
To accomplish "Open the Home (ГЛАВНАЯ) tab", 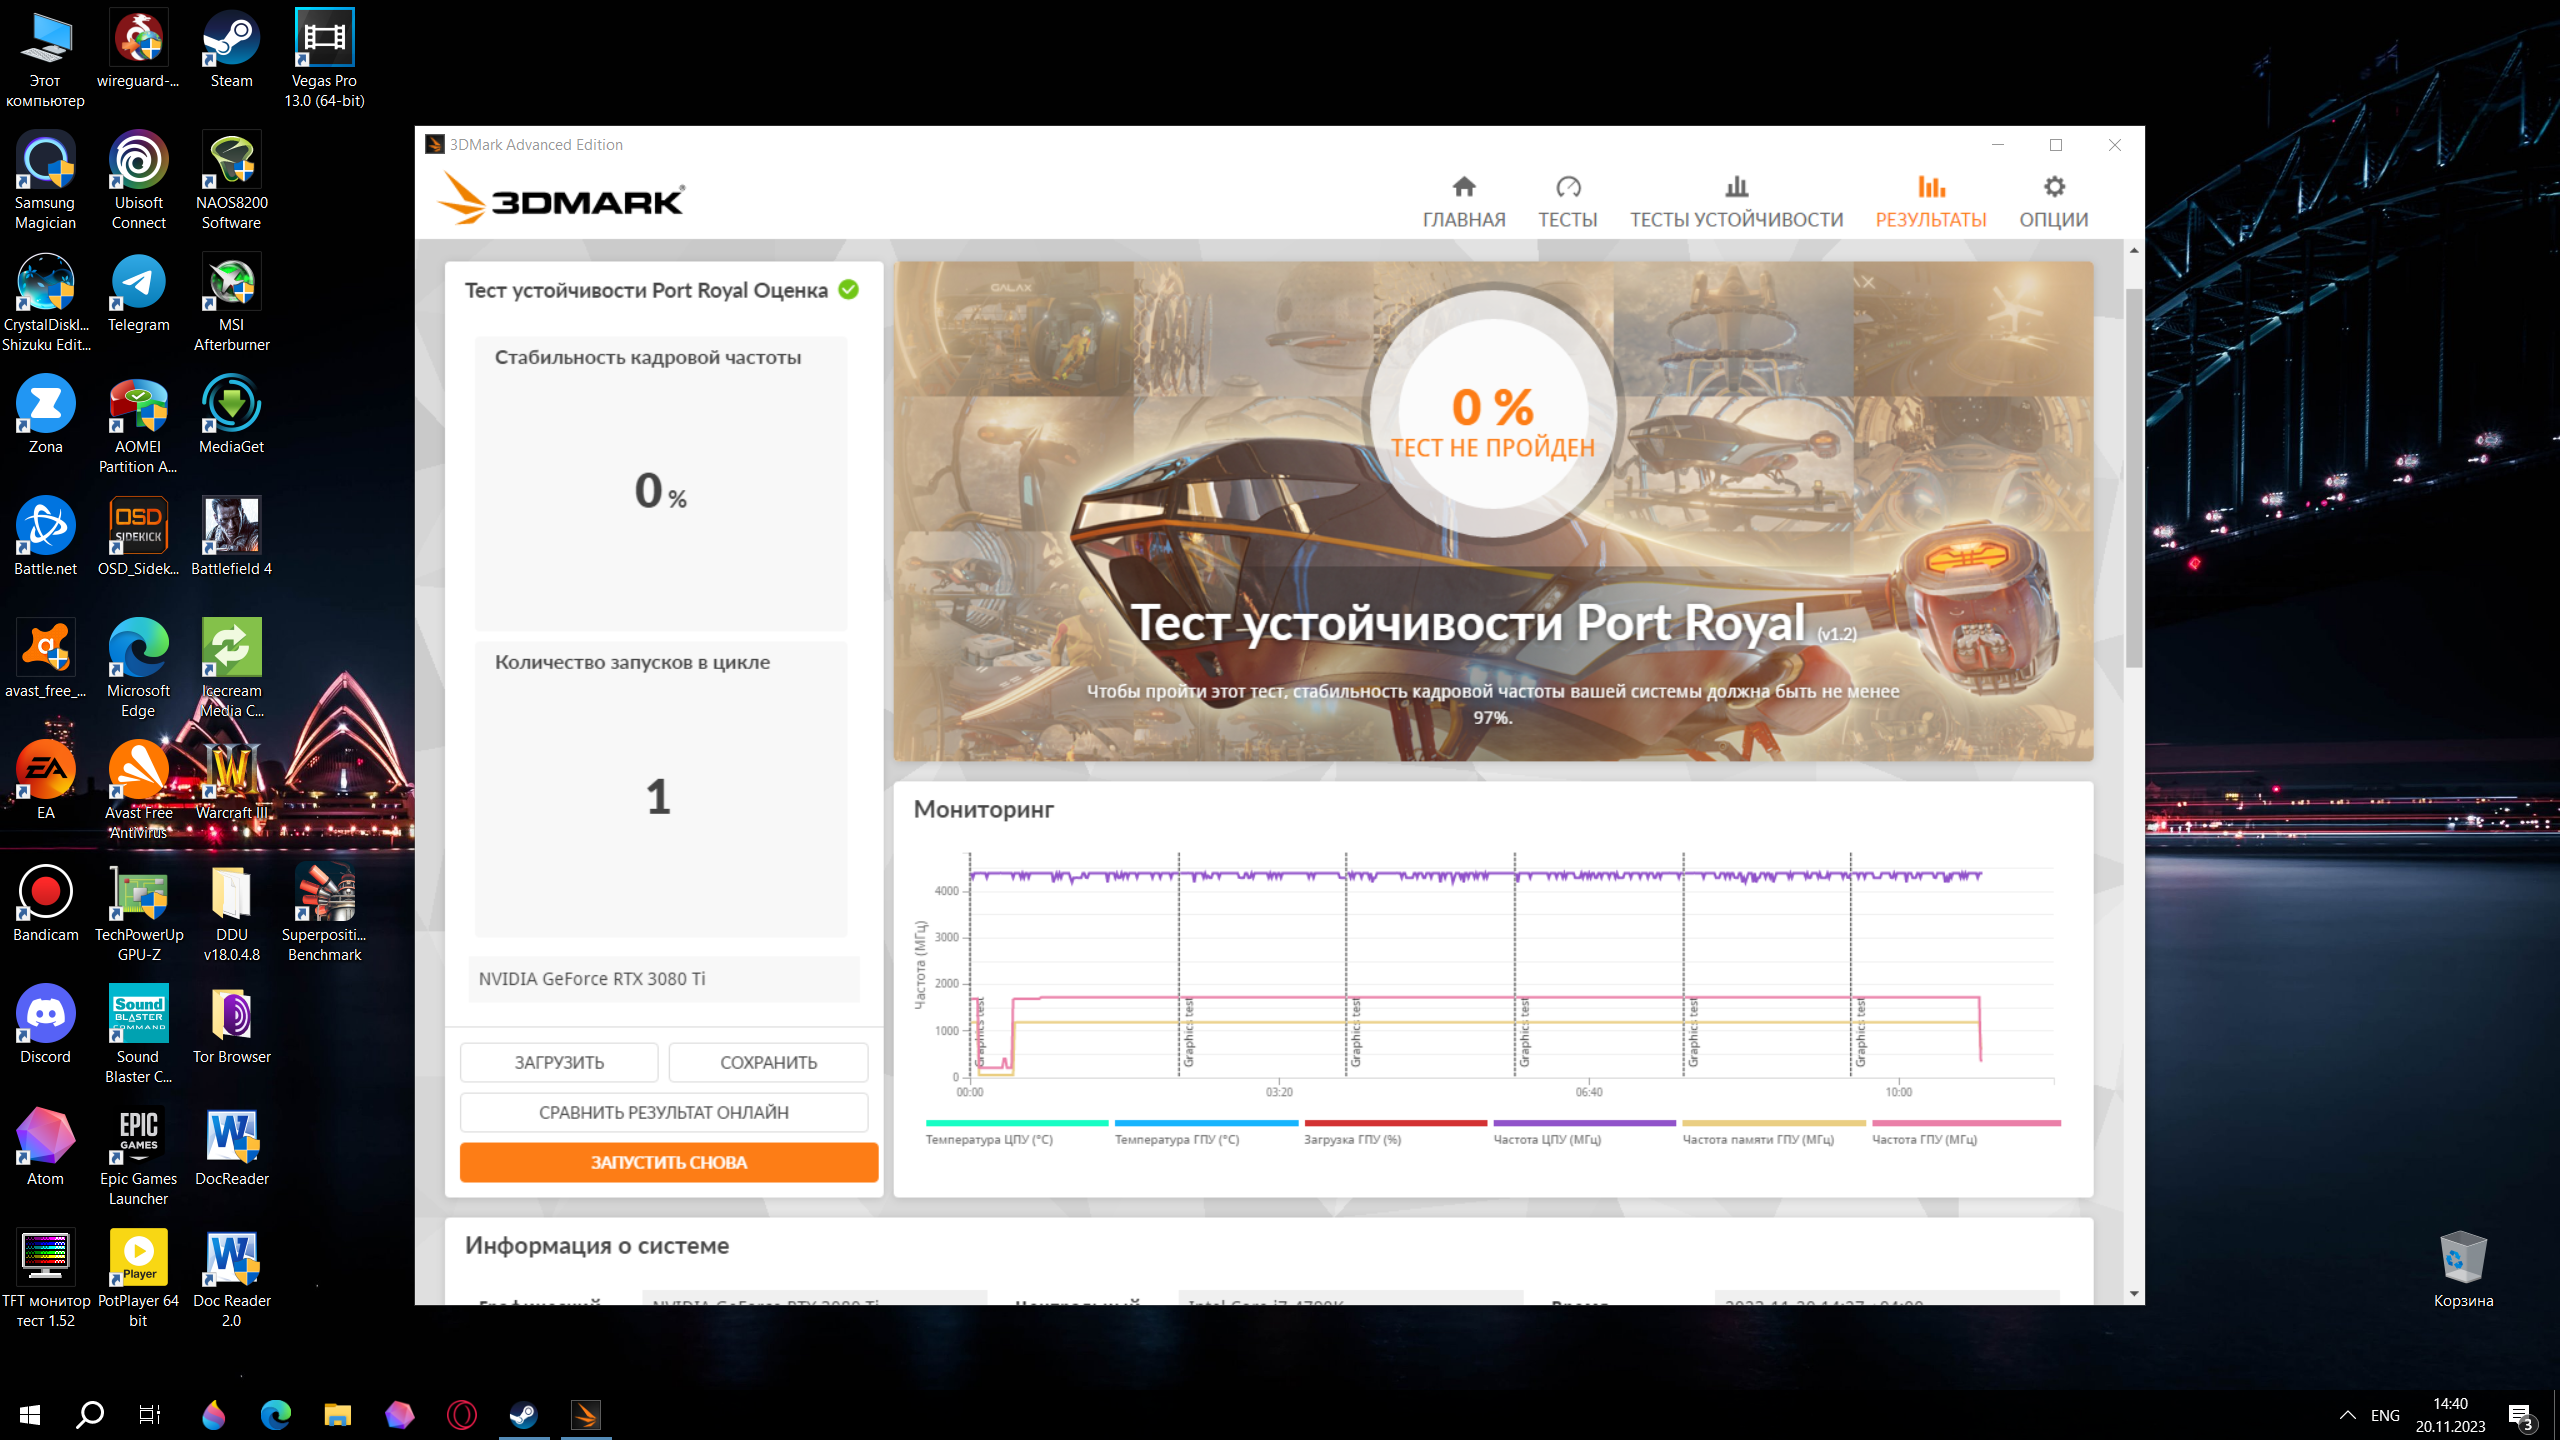I will 1464,201.
